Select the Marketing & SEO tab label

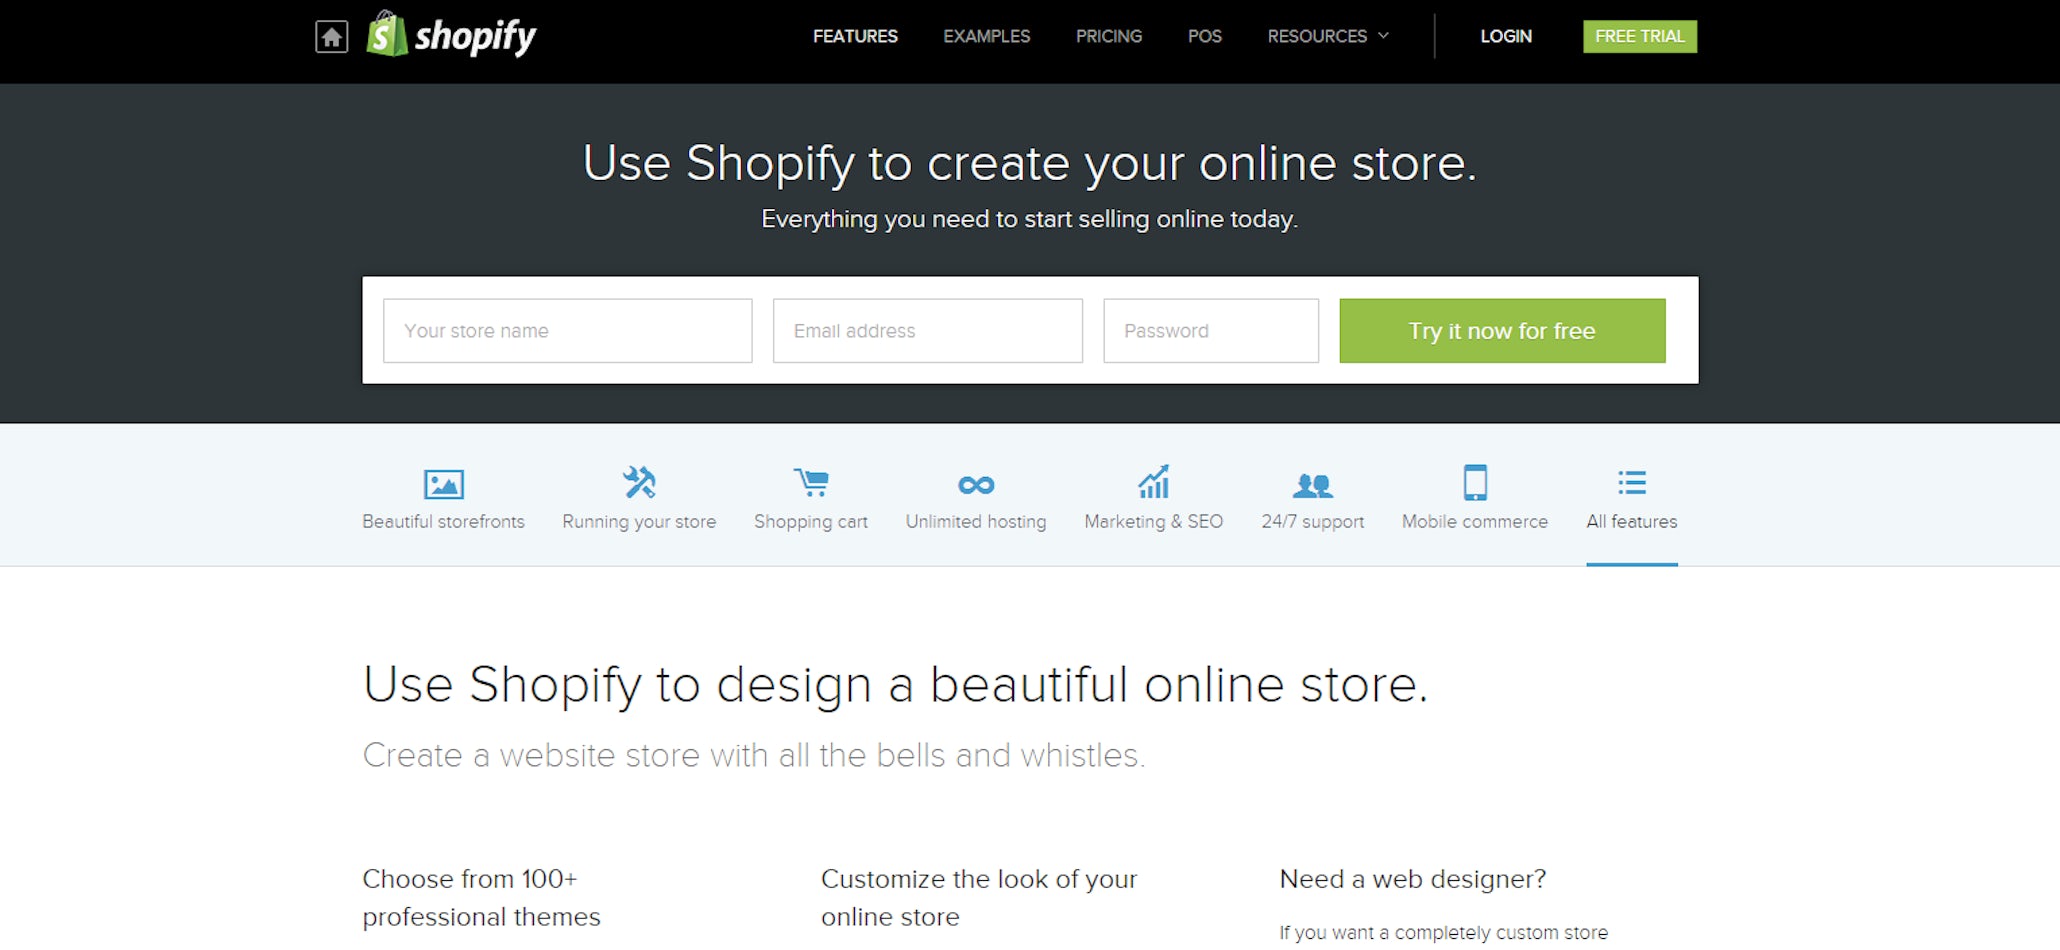click(1154, 522)
